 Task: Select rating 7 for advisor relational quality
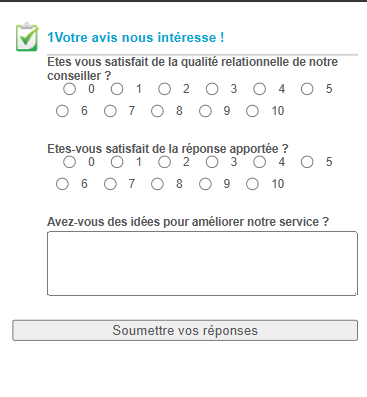click(110, 111)
